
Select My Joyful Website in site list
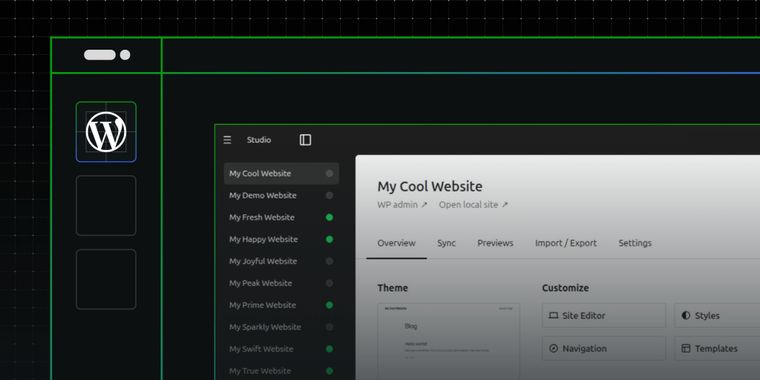point(281,261)
